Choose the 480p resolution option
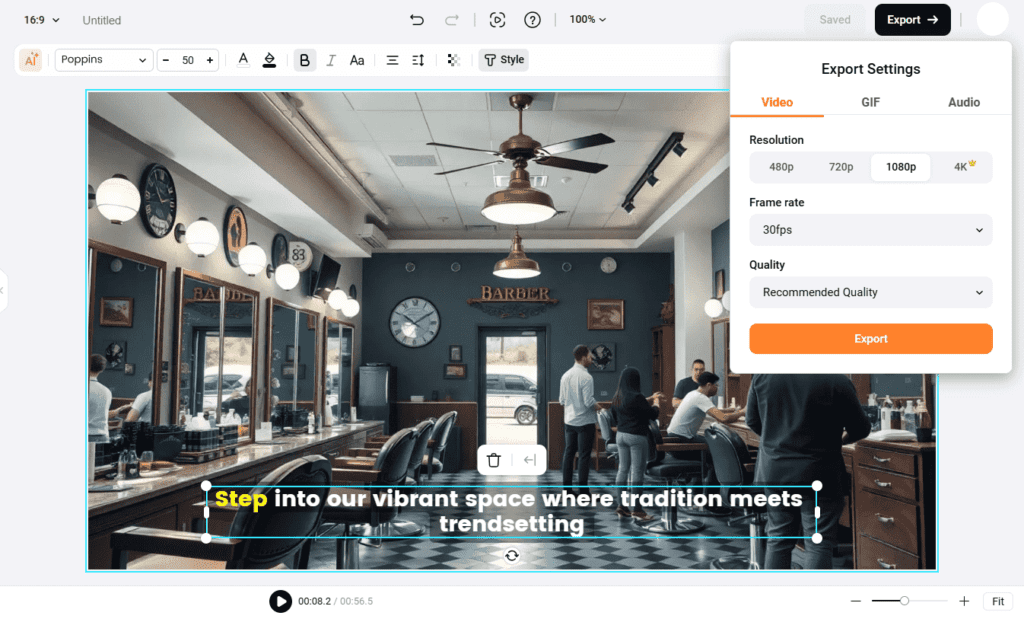This screenshot has height=622, width=1024. pyautogui.click(x=781, y=167)
